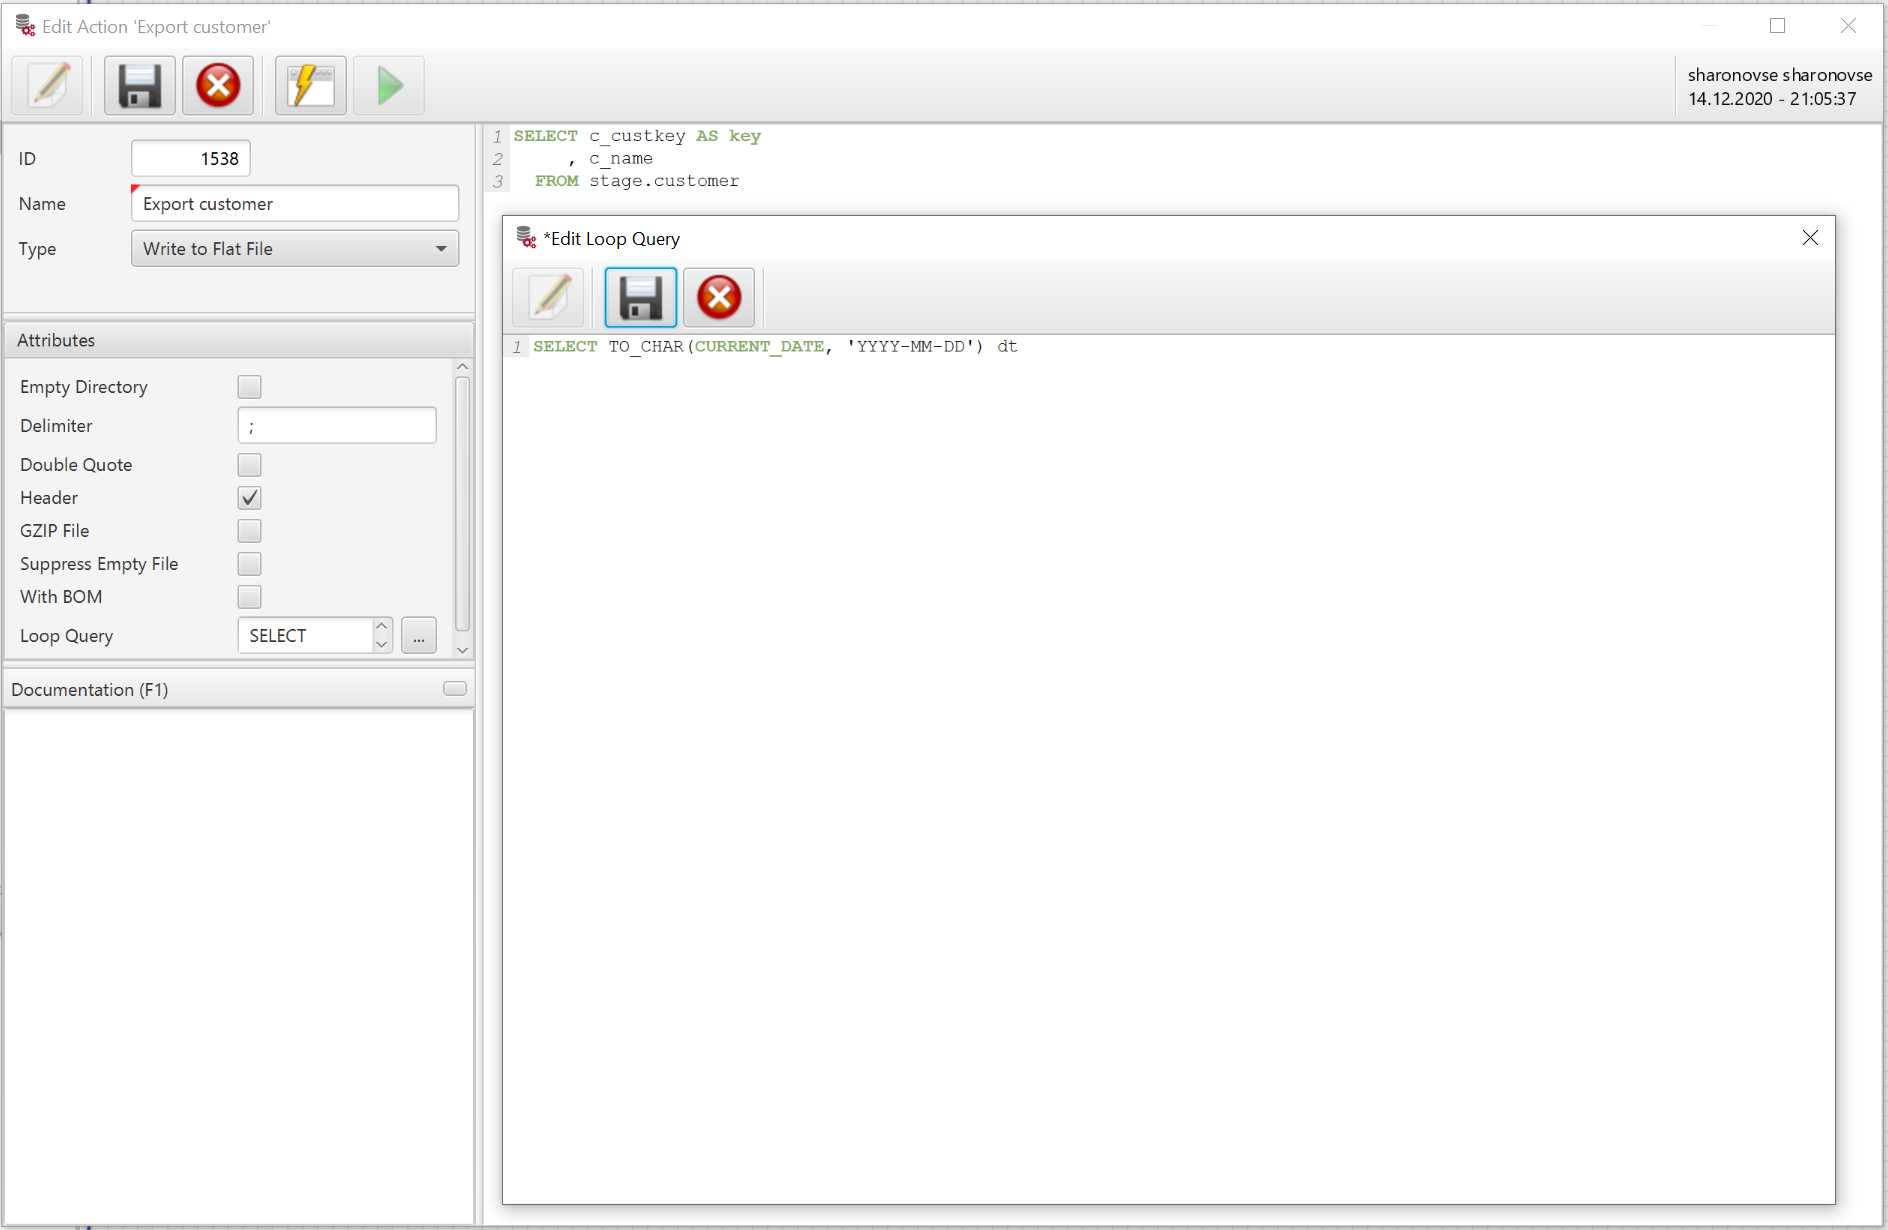Click inside the Name field with Export customer
The width and height of the screenshot is (1888, 1230).
tap(294, 203)
